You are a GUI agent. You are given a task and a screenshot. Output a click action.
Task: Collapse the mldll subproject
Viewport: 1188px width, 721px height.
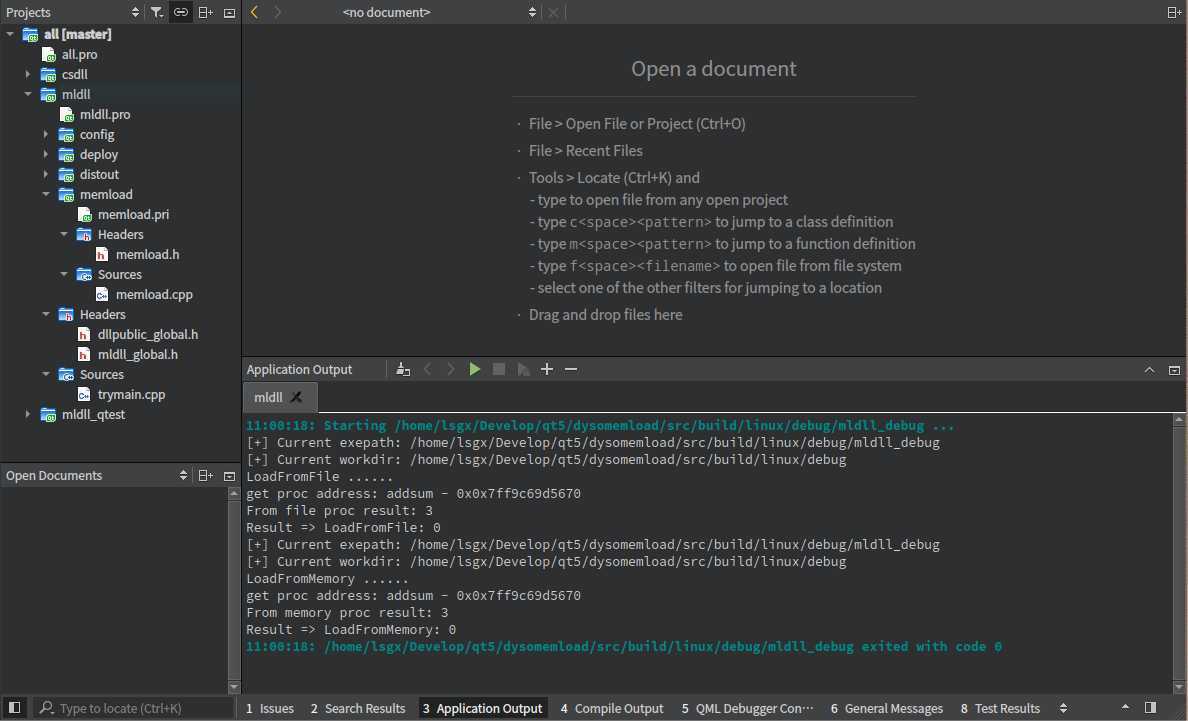tap(27, 94)
